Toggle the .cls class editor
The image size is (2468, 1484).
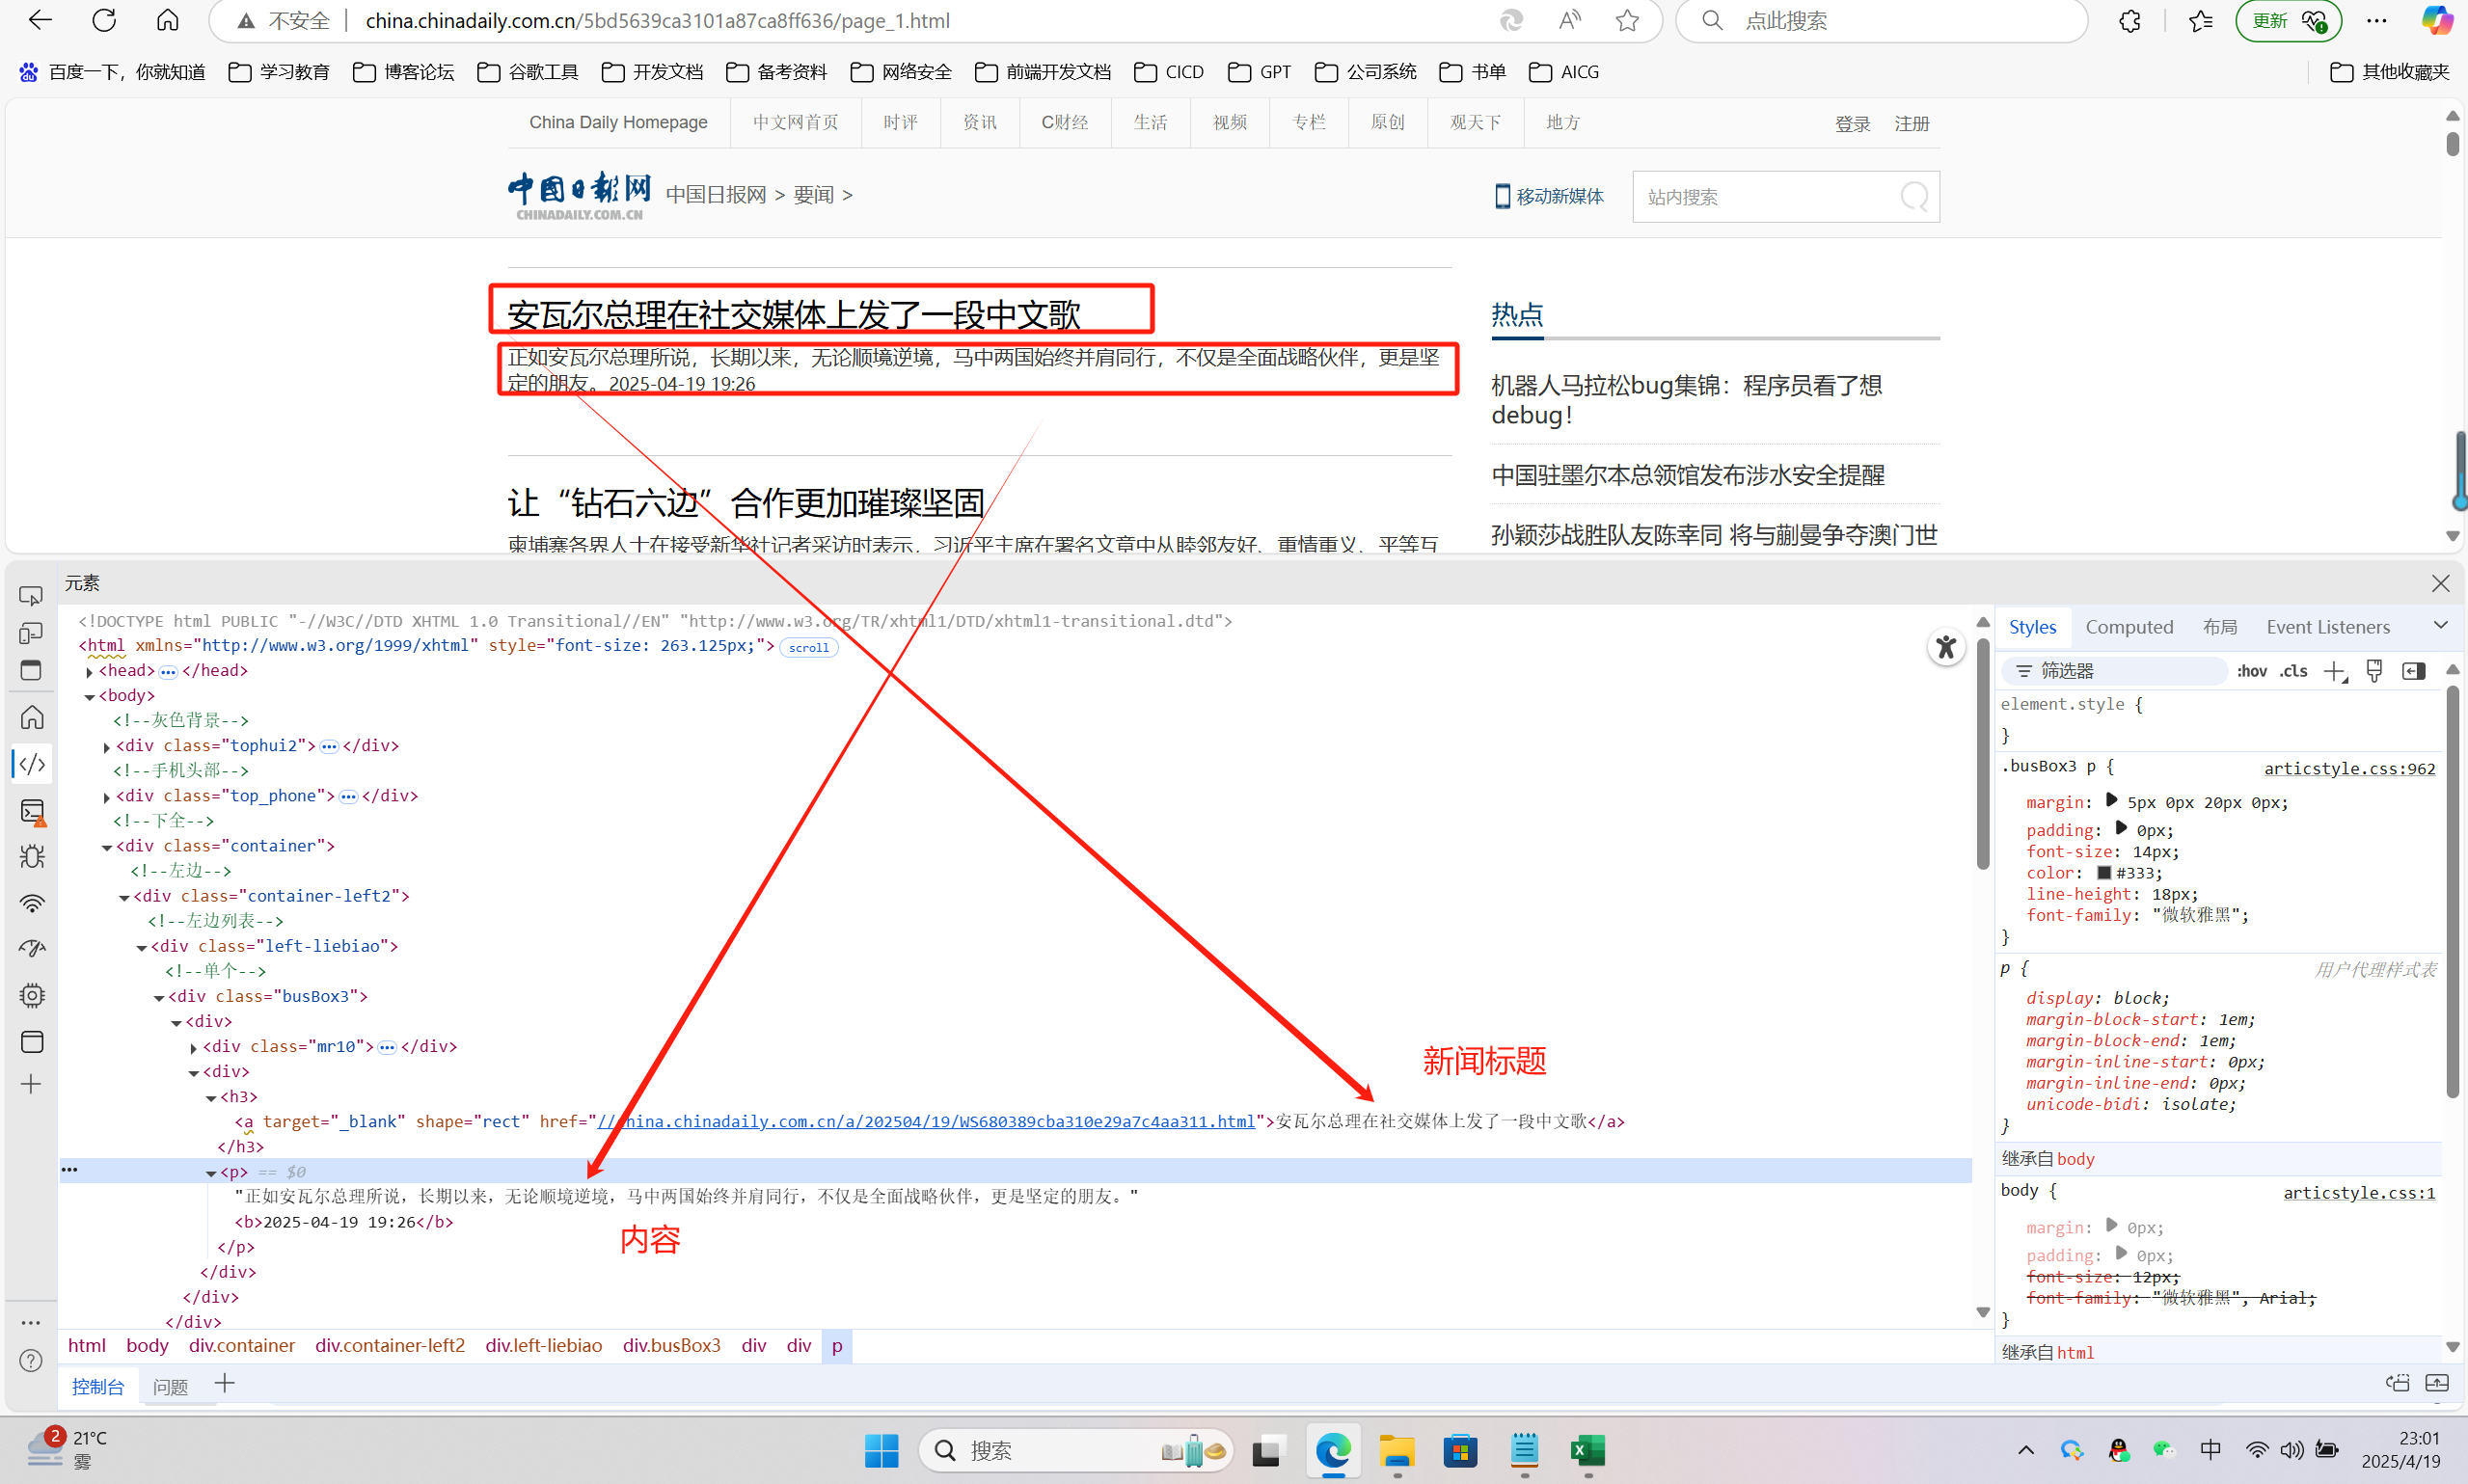coord(2293,671)
